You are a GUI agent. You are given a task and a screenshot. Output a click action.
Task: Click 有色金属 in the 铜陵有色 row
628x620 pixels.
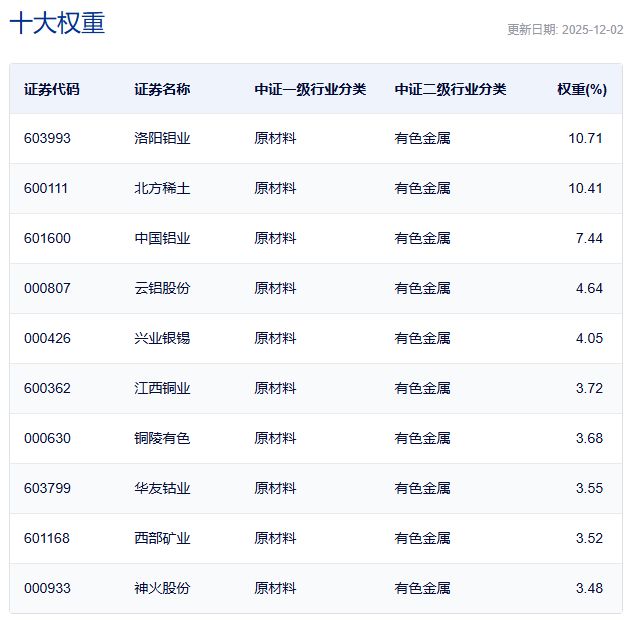(422, 438)
